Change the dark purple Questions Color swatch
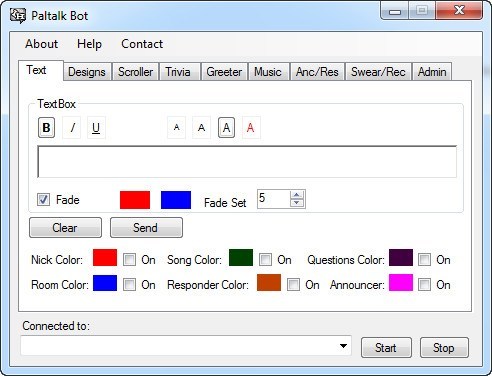 click(x=401, y=258)
